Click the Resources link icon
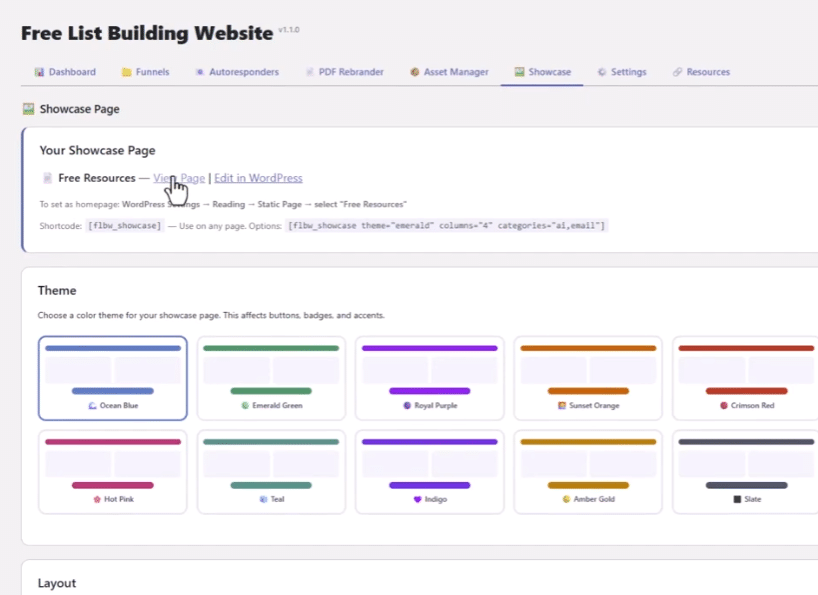 677,72
